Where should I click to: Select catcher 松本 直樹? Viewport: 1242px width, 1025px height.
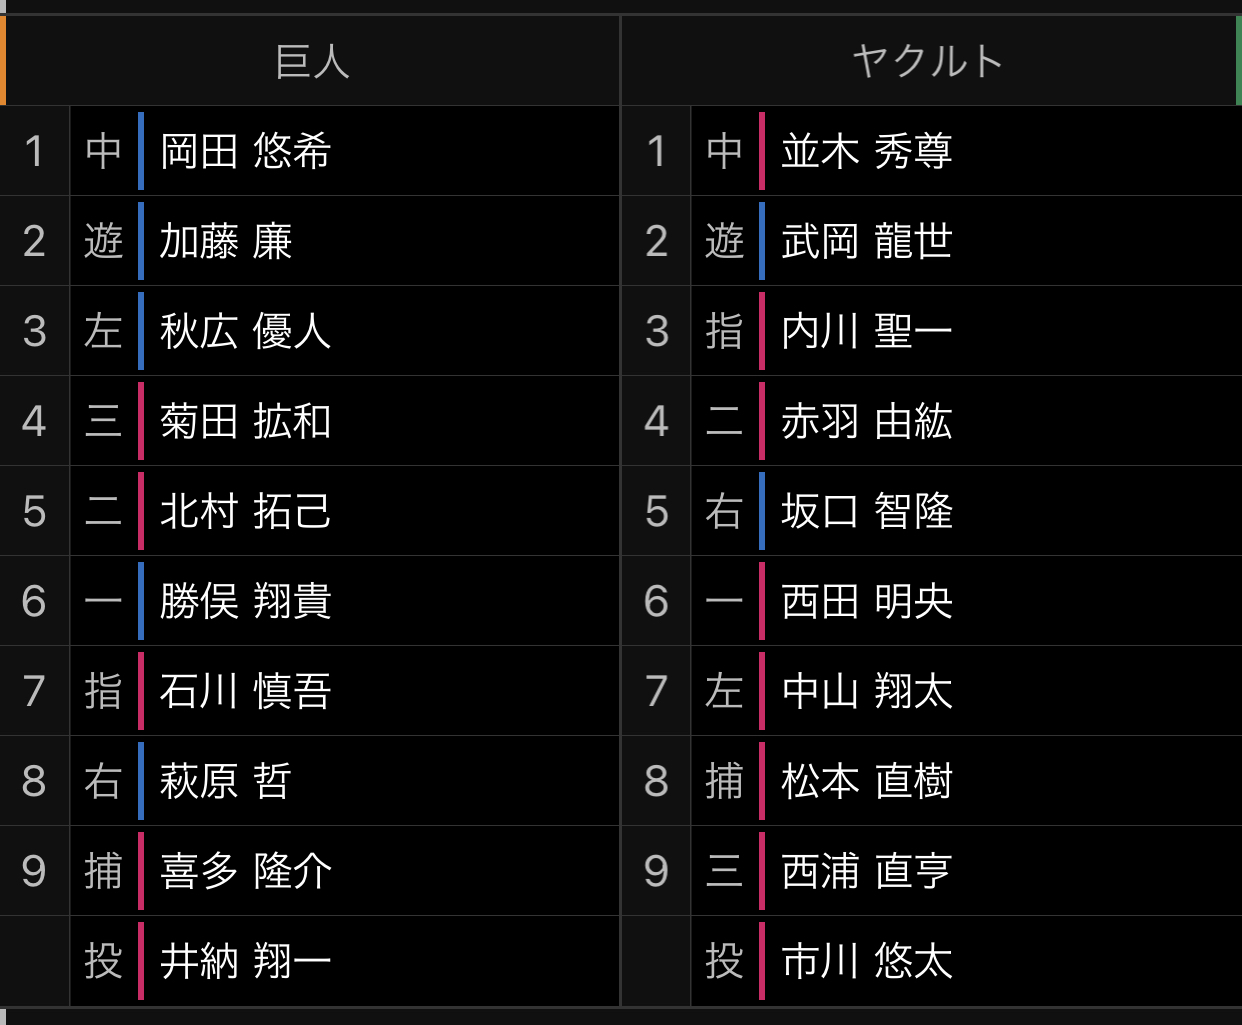(x=867, y=781)
